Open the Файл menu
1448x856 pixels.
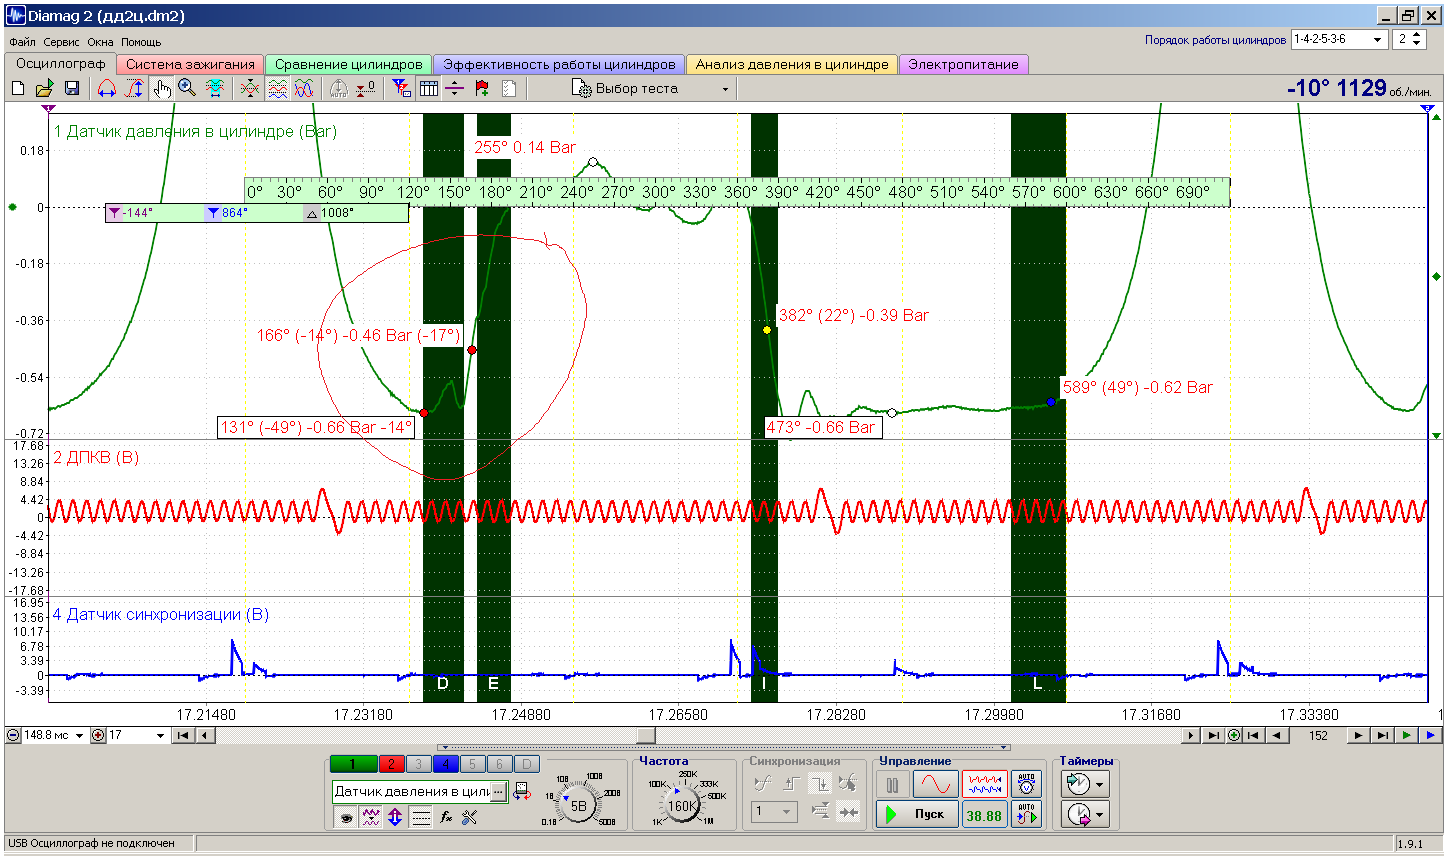point(22,42)
